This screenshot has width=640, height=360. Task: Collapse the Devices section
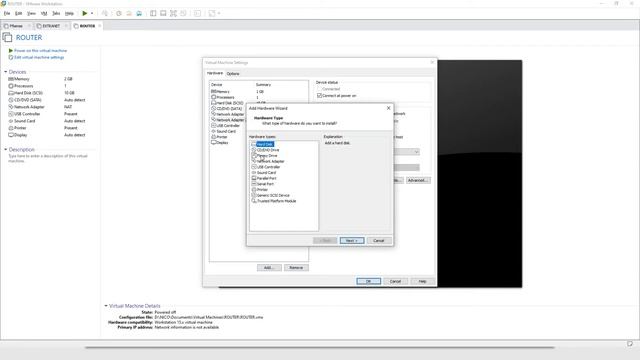(6, 72)
